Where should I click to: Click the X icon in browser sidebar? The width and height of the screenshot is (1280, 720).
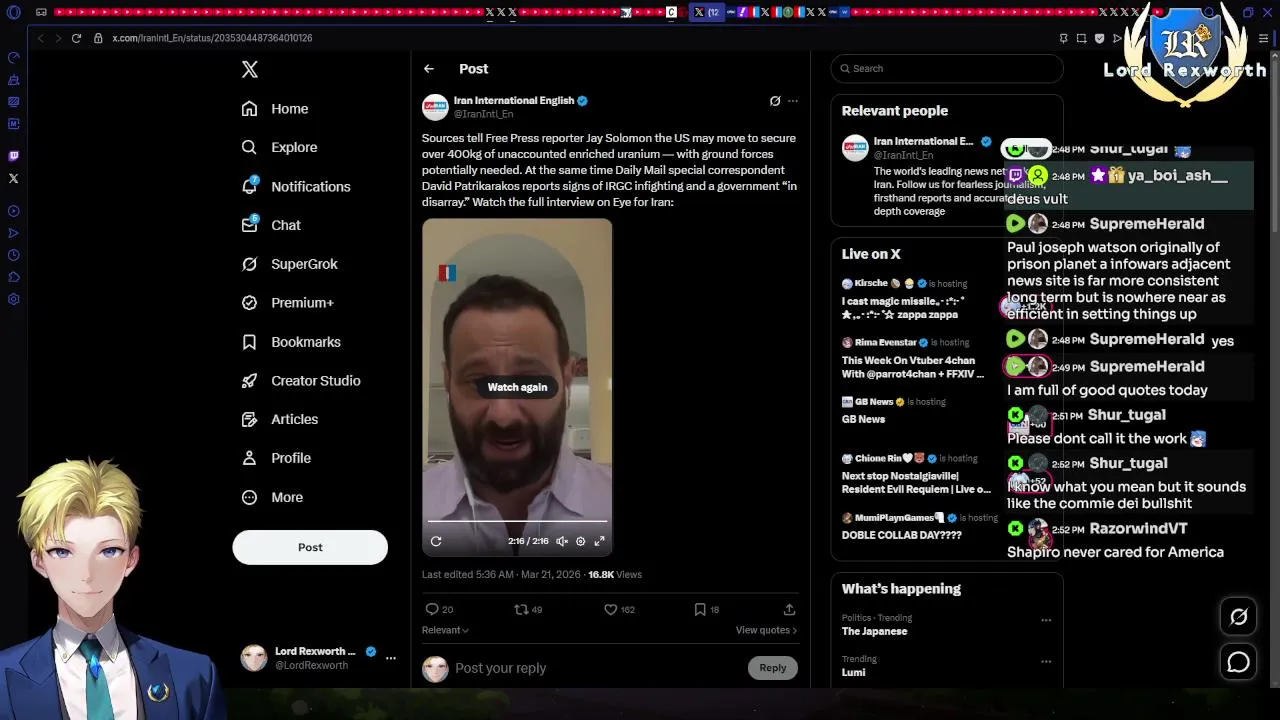pos(13,179)
